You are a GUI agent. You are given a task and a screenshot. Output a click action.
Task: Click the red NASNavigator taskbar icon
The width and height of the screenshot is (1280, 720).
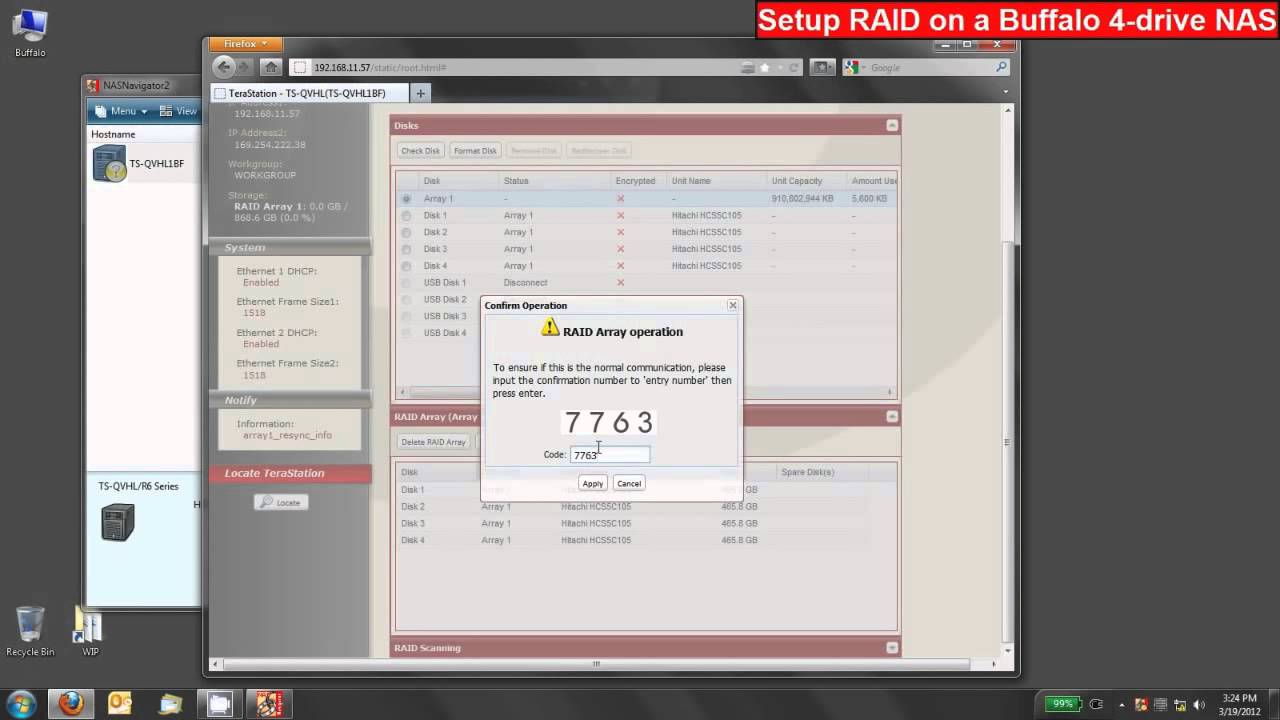point(269,703)
